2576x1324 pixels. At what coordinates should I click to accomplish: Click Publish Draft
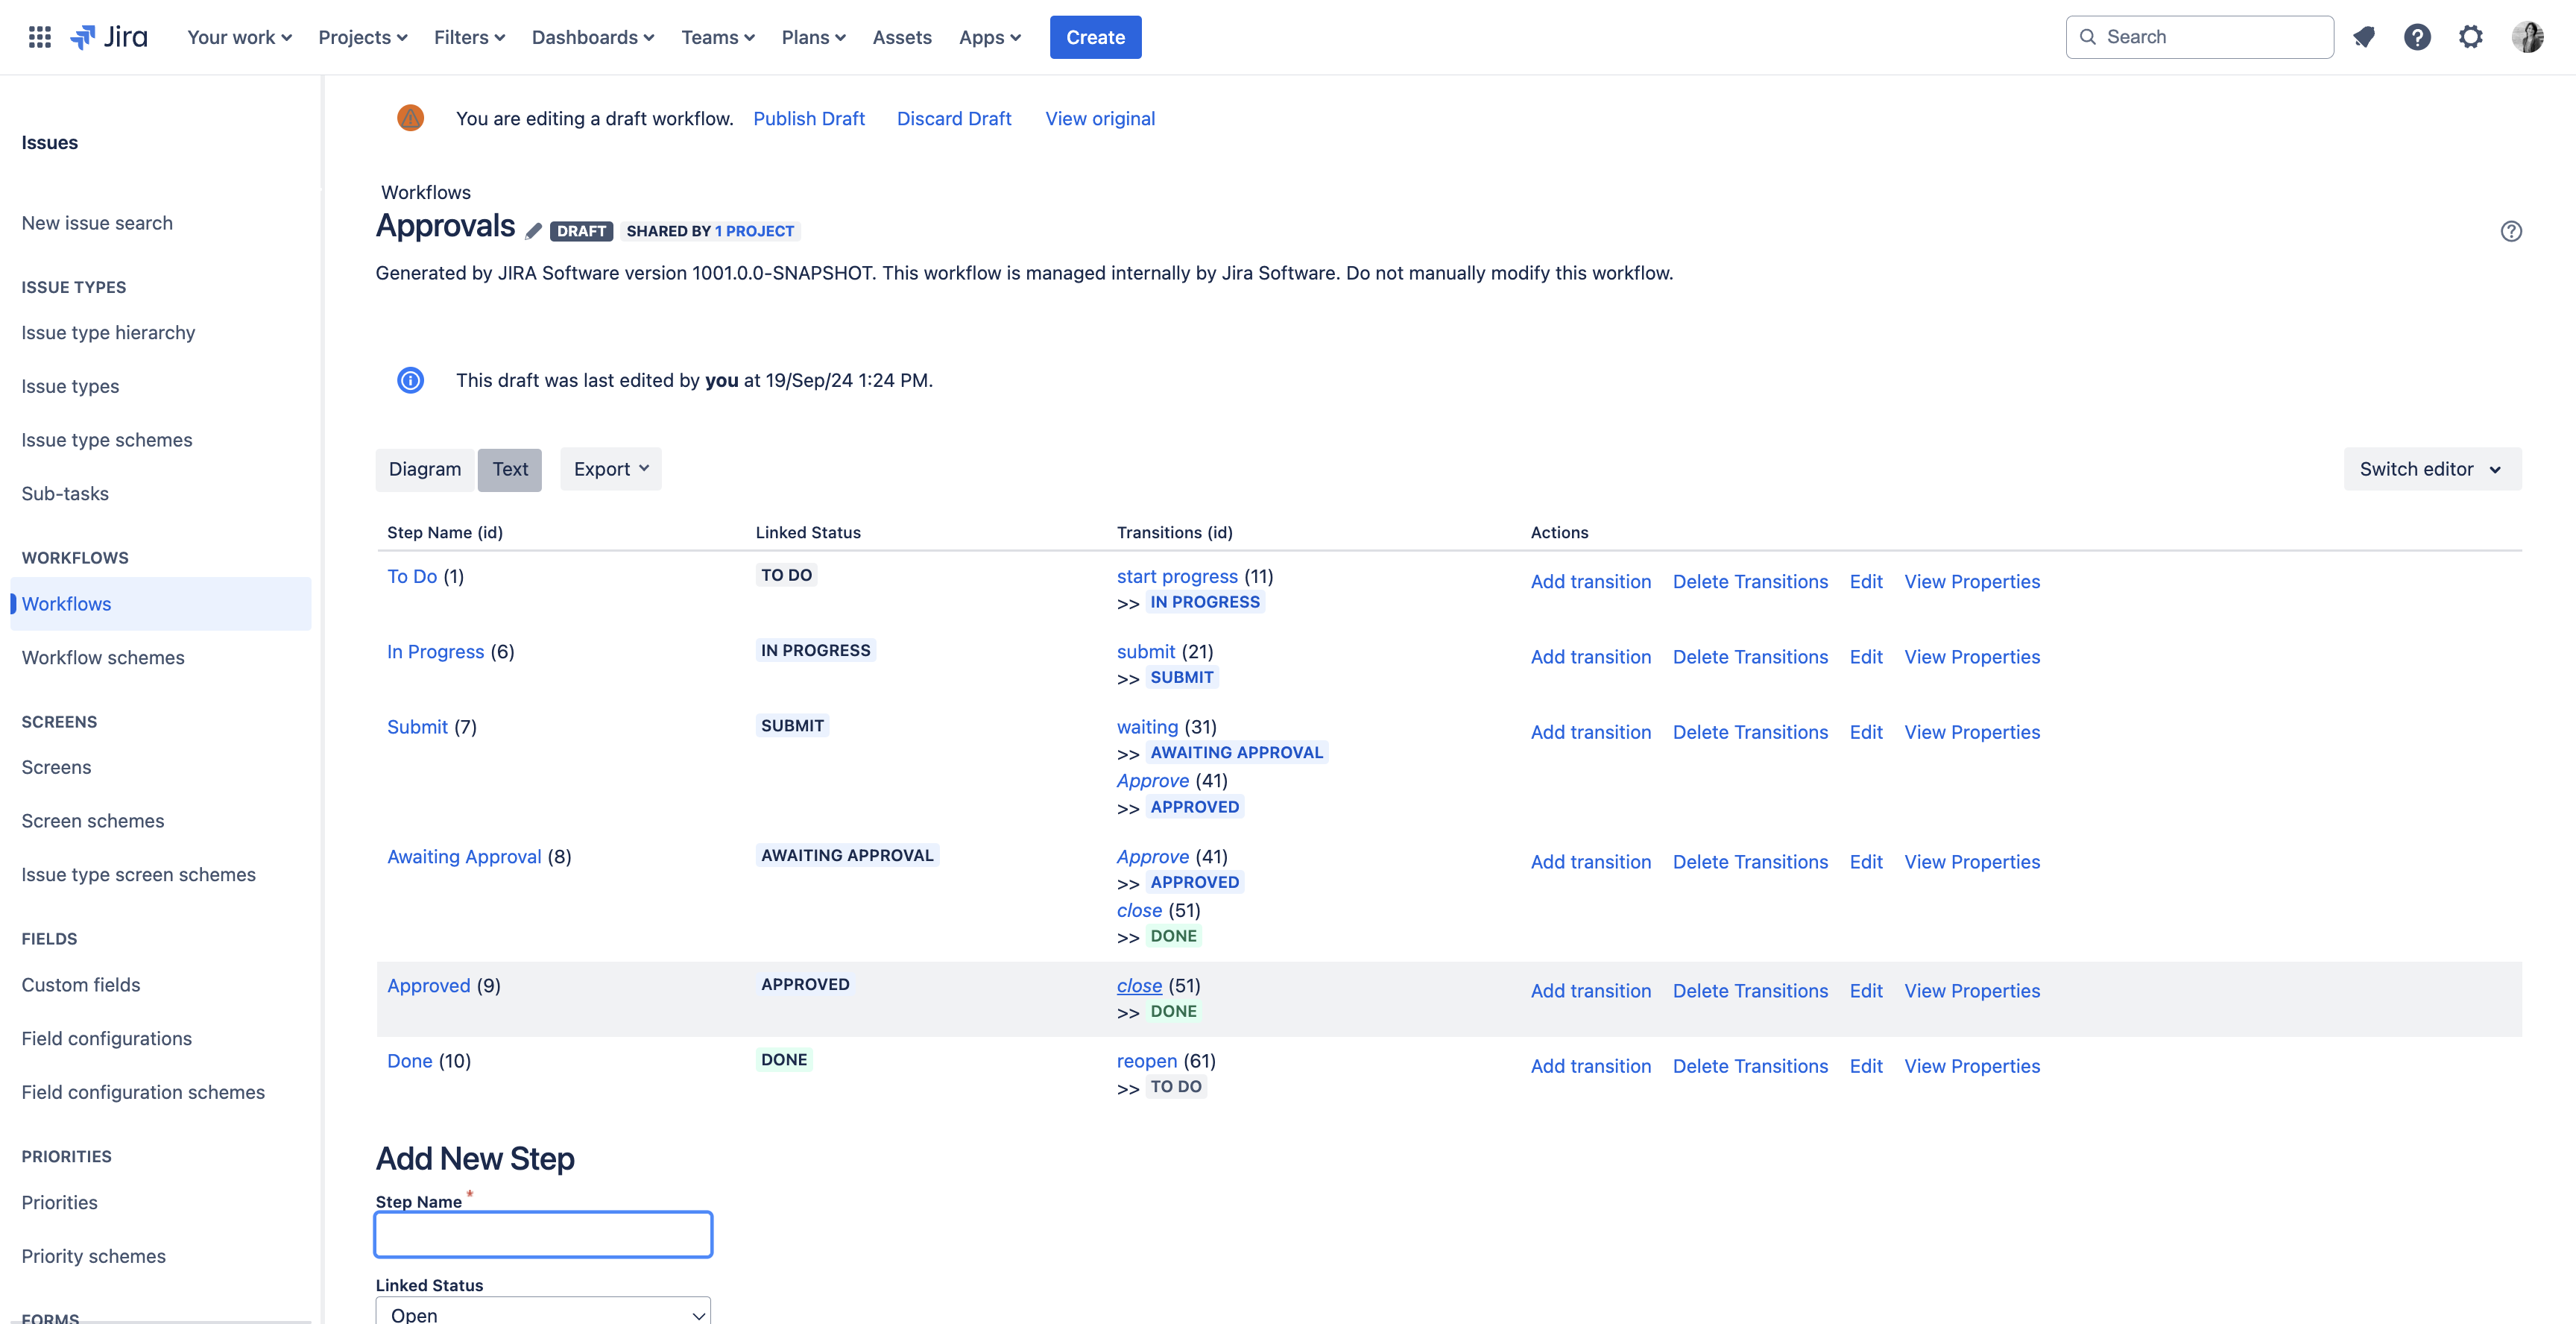click(x=809, y=118)
